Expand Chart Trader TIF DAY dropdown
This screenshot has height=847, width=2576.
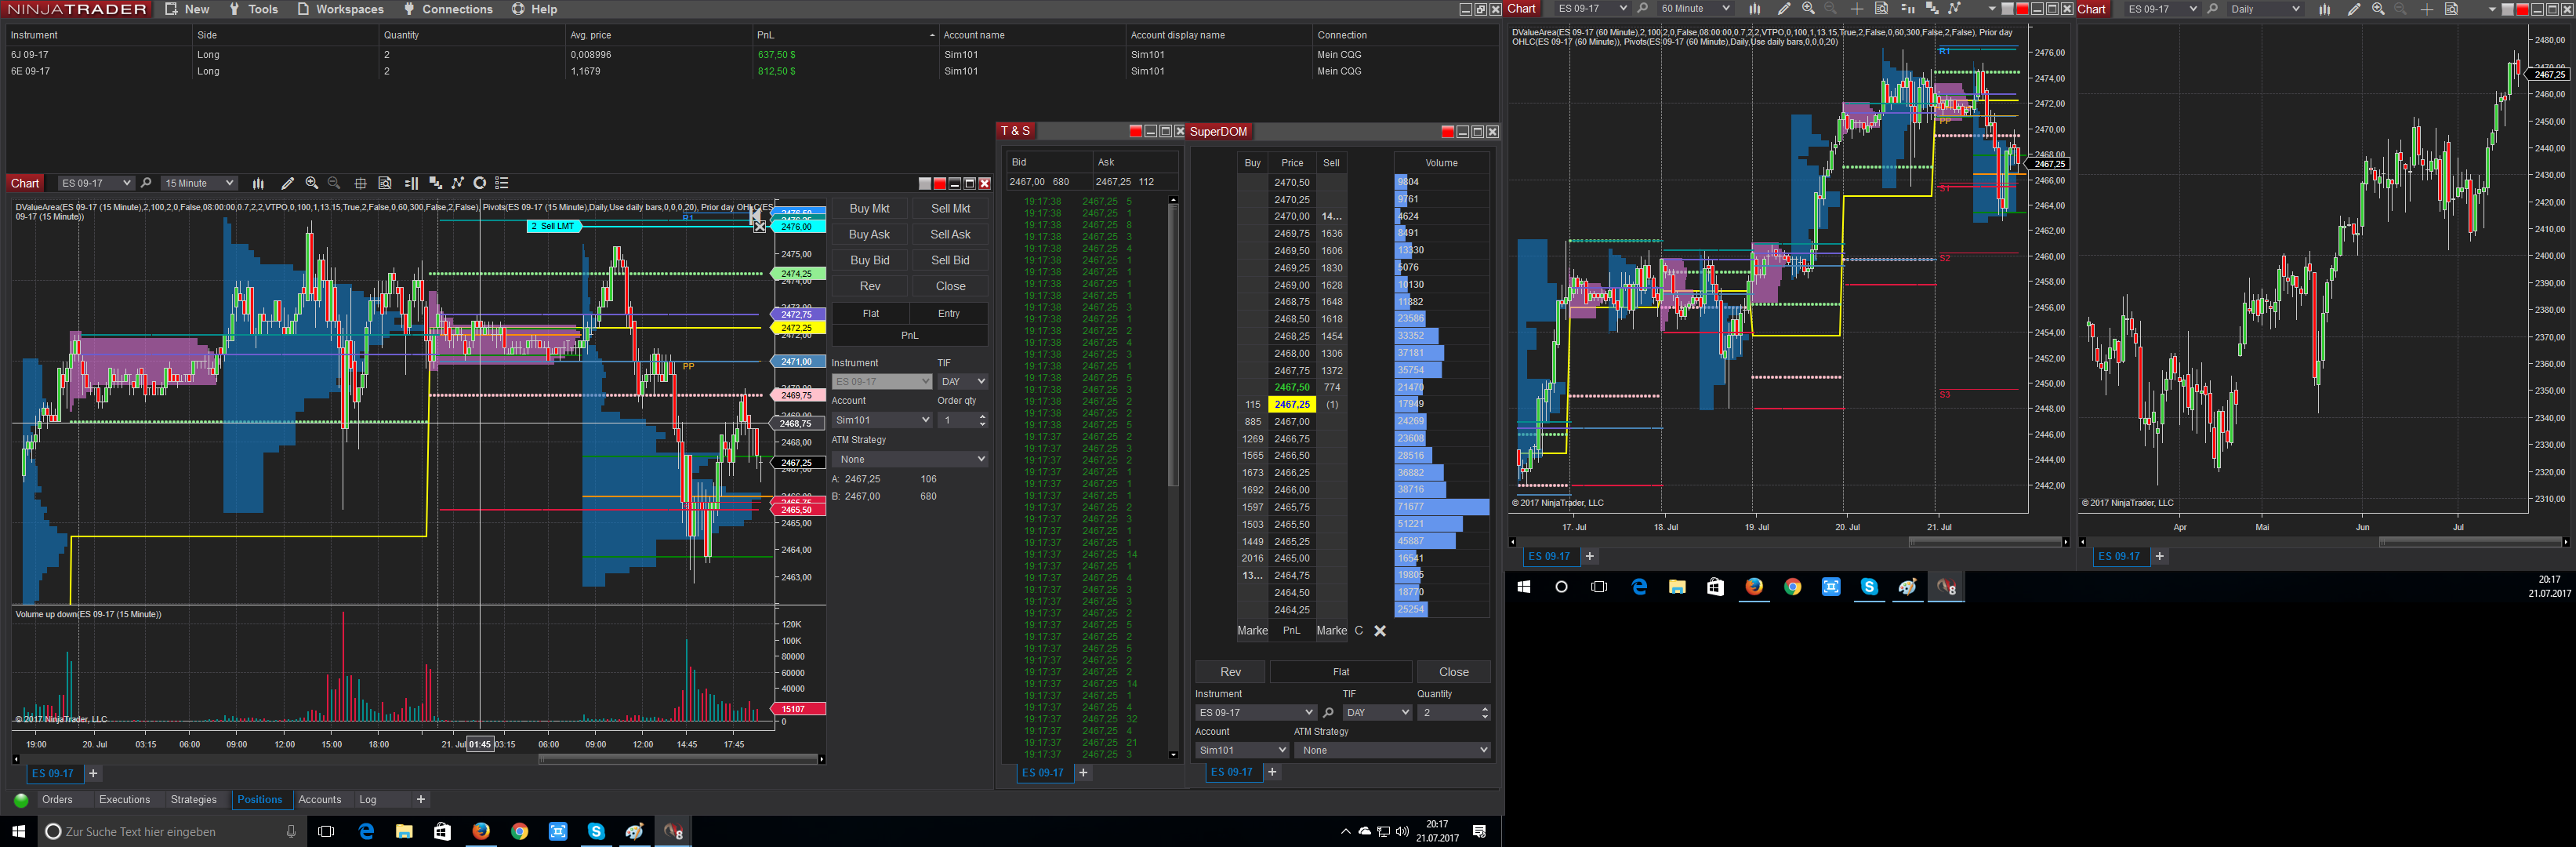(x=962, y=382)
